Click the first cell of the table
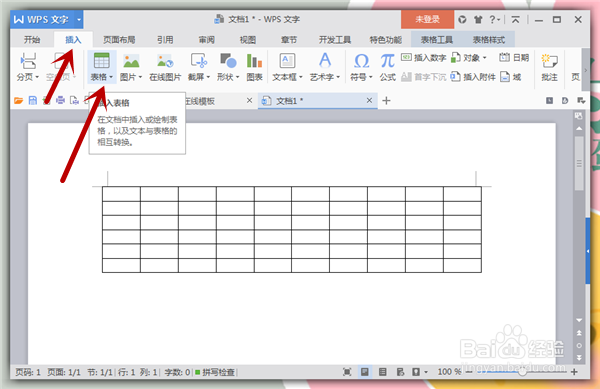Viewport: 600px width, 389px height. pyautogui.click(x=121, y=194)
